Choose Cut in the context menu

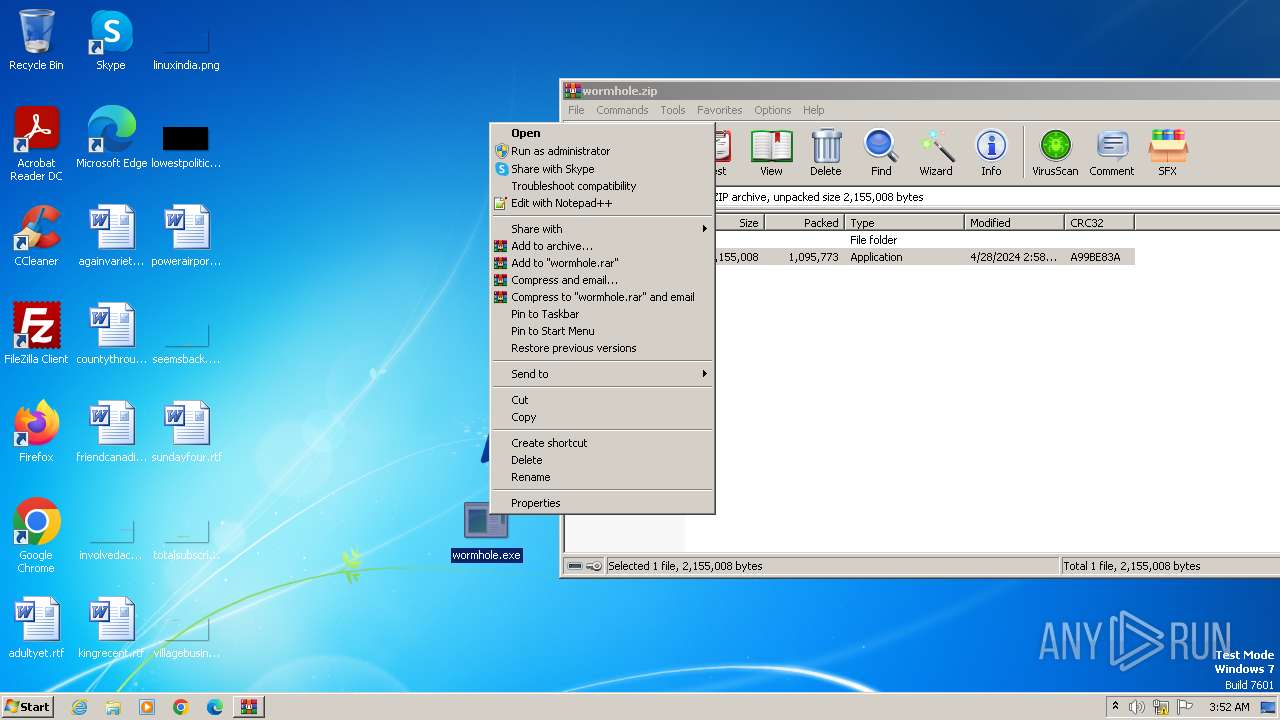(x=602, y=400)
